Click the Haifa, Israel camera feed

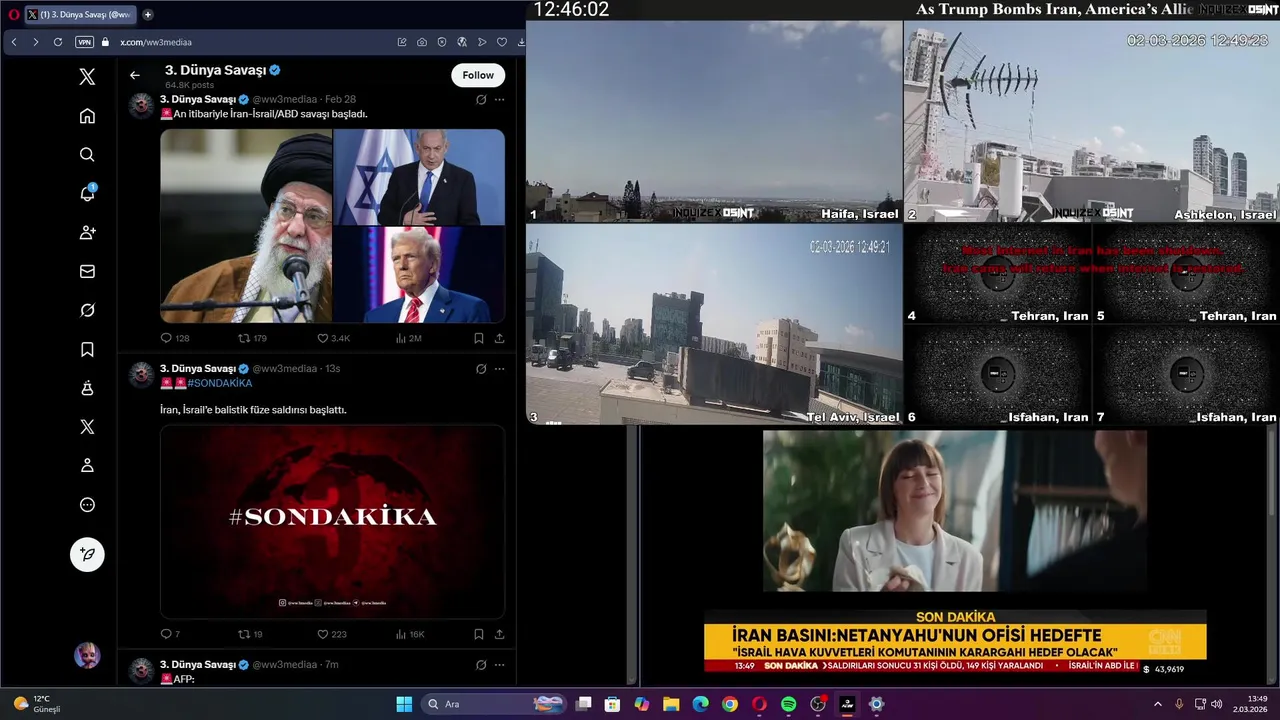pos(714,121)
